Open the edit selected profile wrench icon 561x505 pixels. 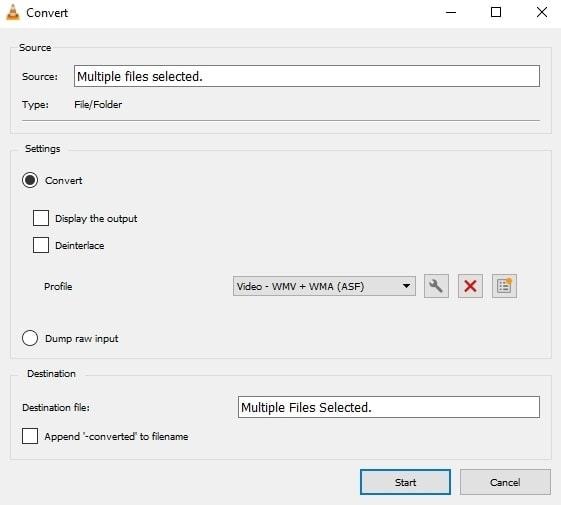[x=436, y=286]
